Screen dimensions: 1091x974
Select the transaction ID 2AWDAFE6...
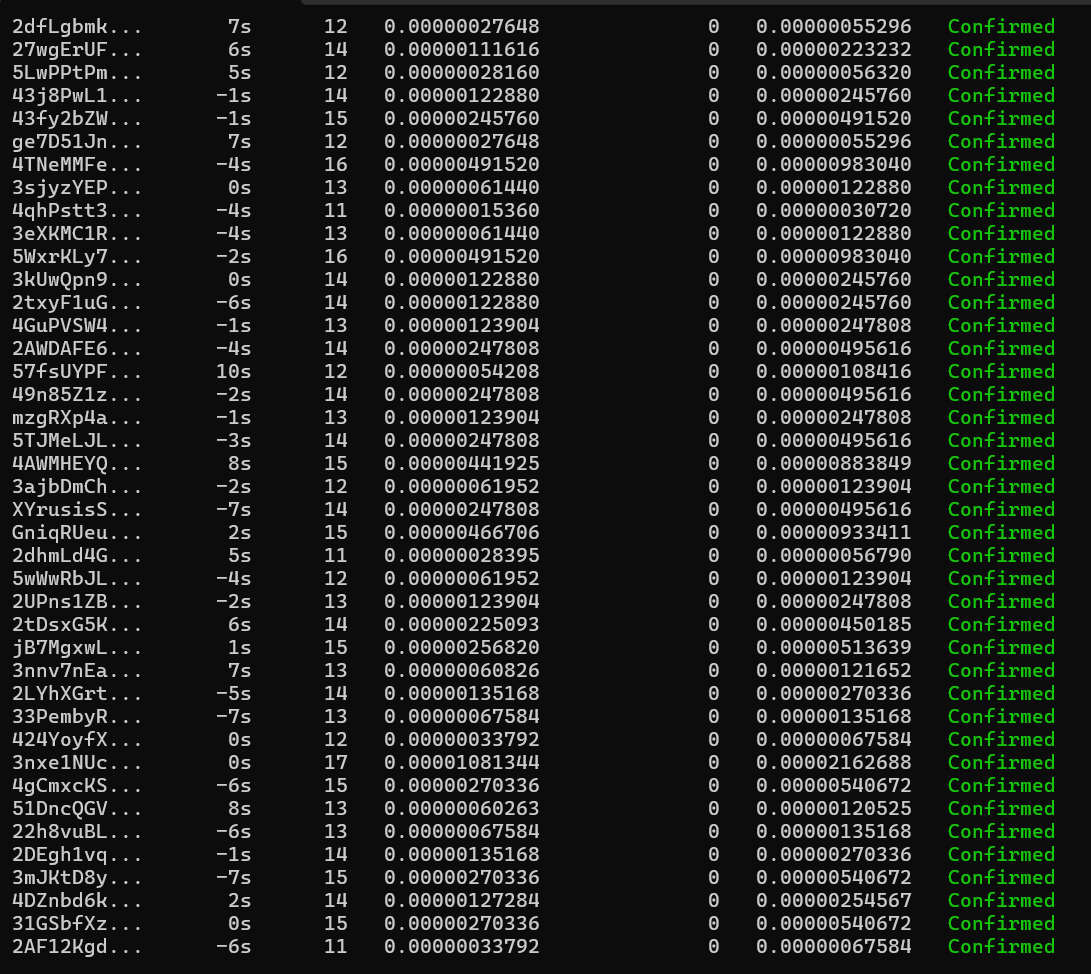(x=77, y=348)
